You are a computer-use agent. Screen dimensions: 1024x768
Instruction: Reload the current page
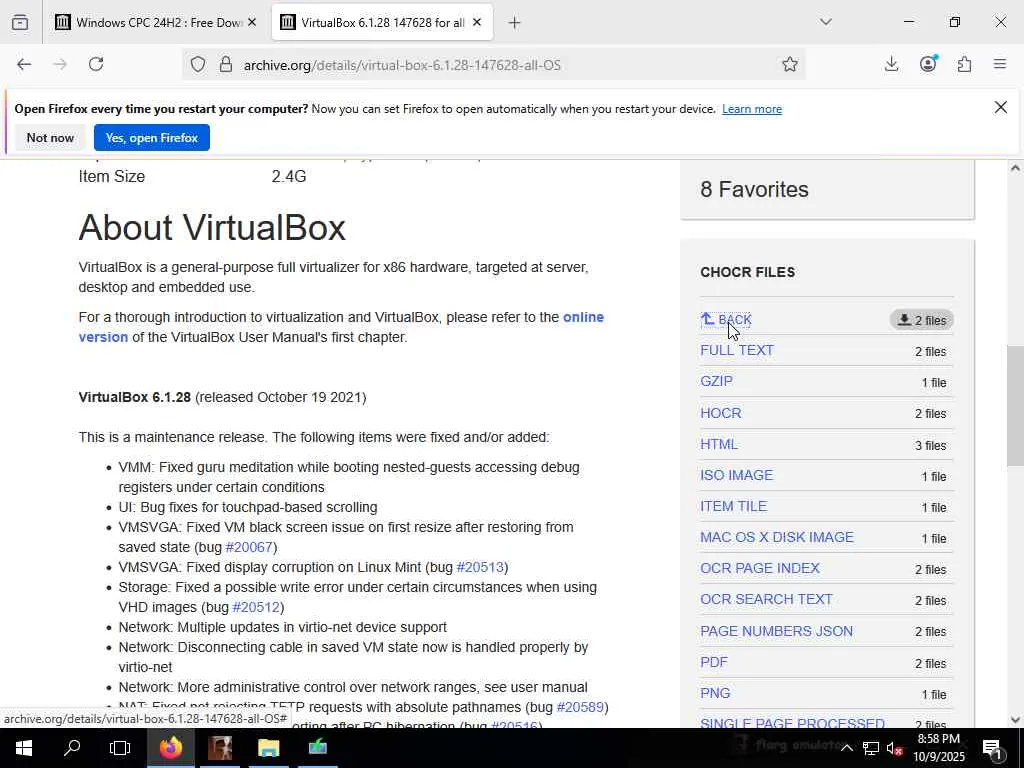coord(96,64)
